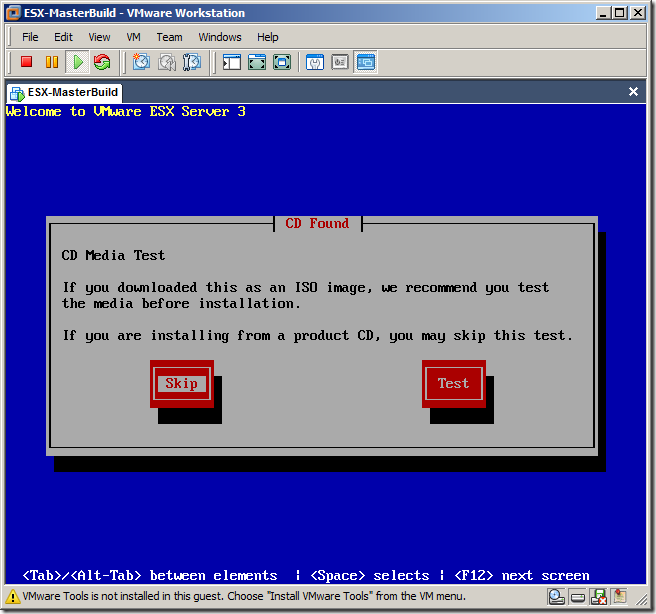The image size is (656, 614).
Task: Click the VMware Workstation title bar icon
Action: click(13, 13)
